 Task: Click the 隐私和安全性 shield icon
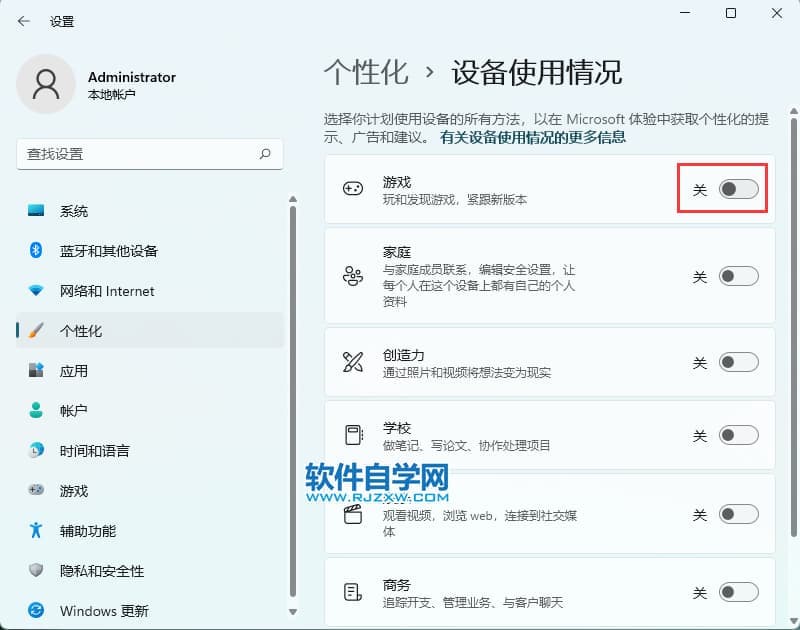click(37, 571)
